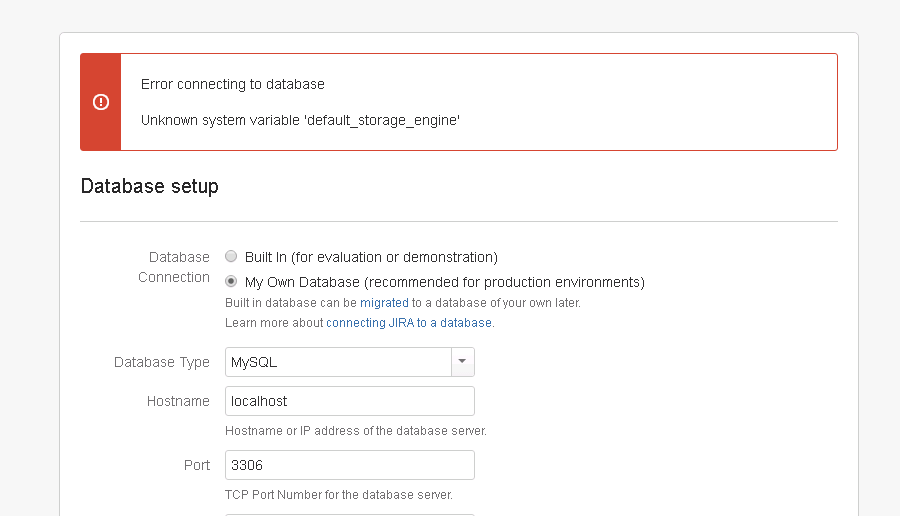Click the Hostname field label

pos(179,401)
